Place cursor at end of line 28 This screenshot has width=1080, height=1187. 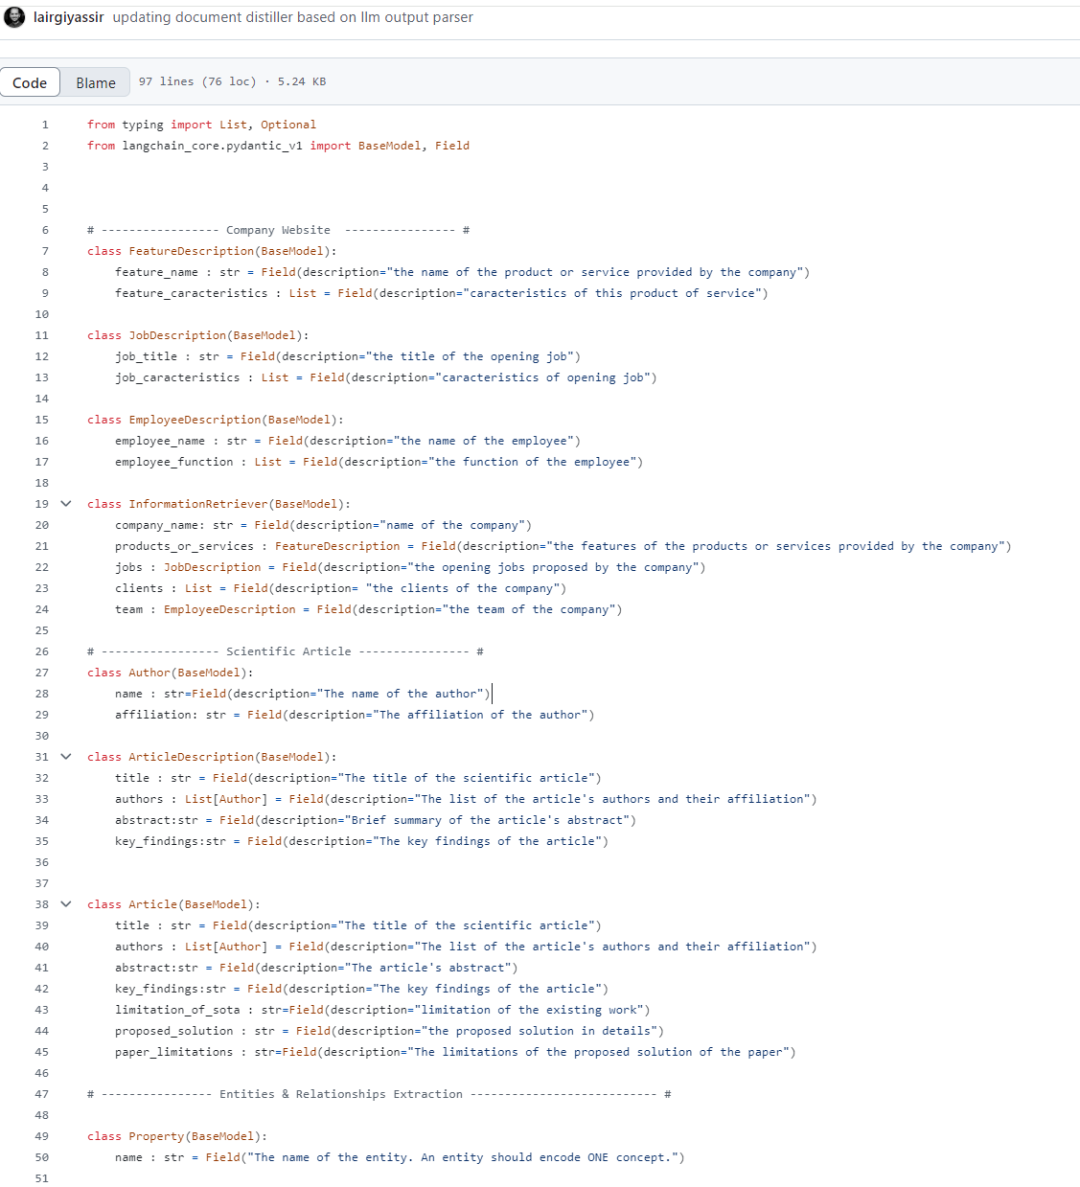click(x=491, y=694)
